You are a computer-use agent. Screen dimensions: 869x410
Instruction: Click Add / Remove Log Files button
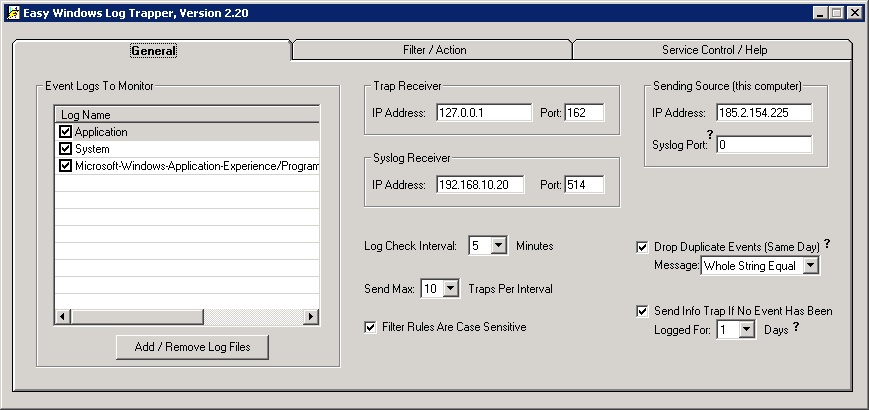[x=192, y=347]
